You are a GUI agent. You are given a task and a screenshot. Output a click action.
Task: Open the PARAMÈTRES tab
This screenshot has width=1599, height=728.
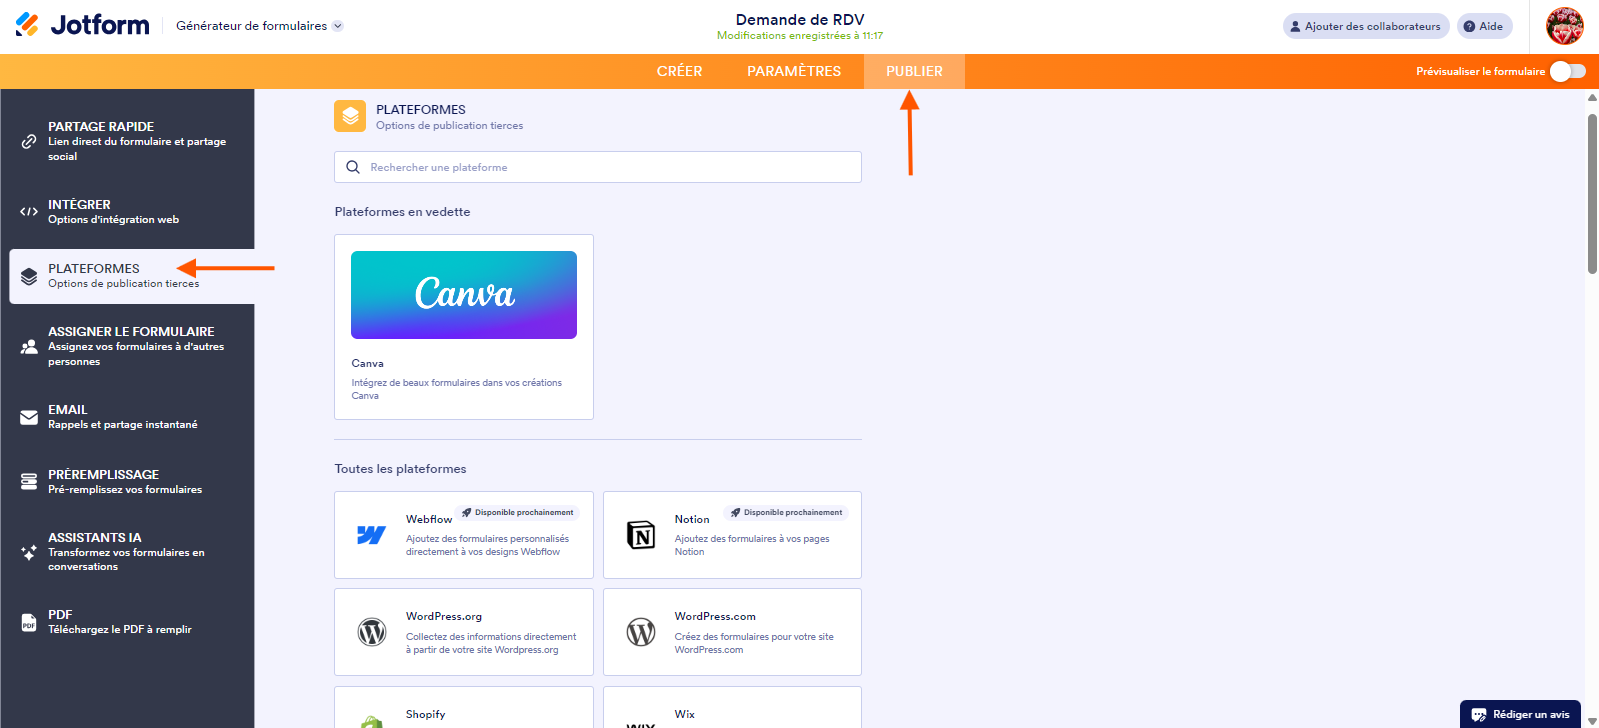point(794,71)
